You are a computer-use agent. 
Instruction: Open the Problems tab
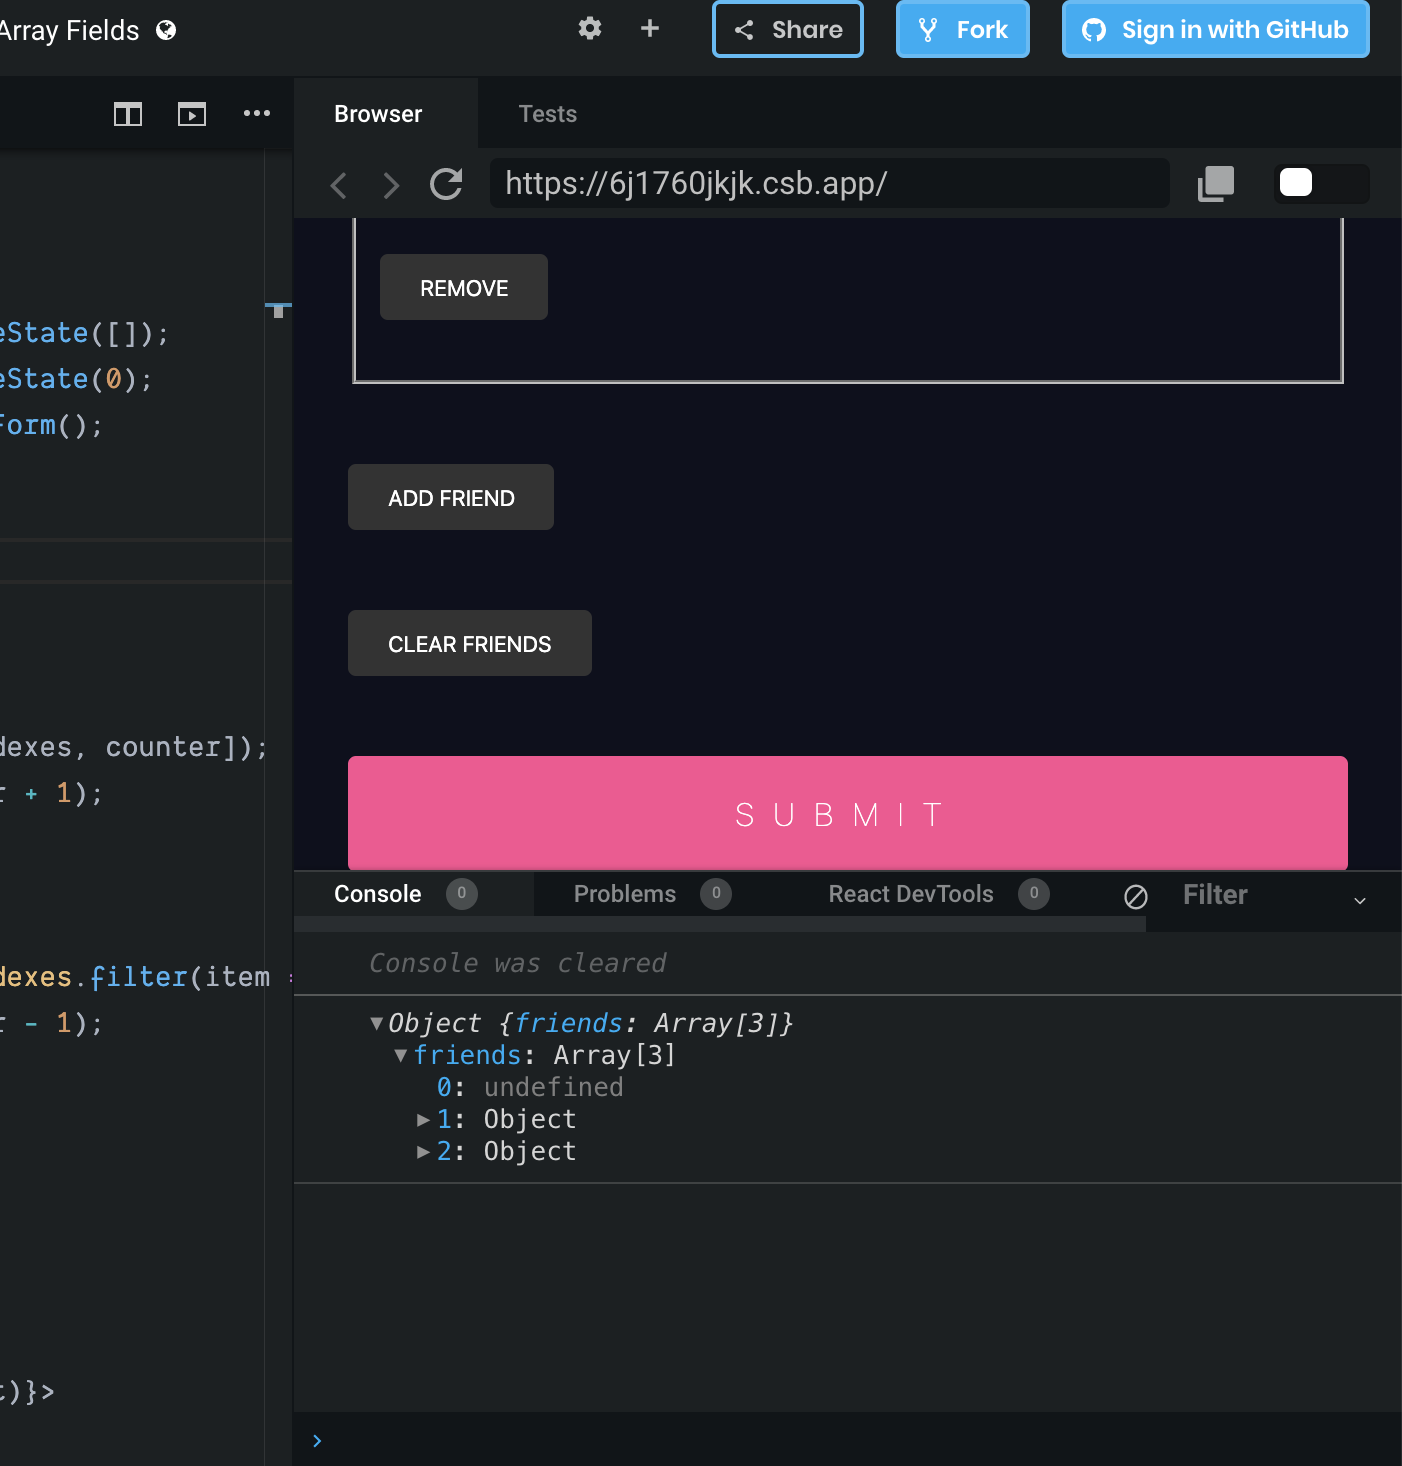pyautogui.click(x=624, y=893)
